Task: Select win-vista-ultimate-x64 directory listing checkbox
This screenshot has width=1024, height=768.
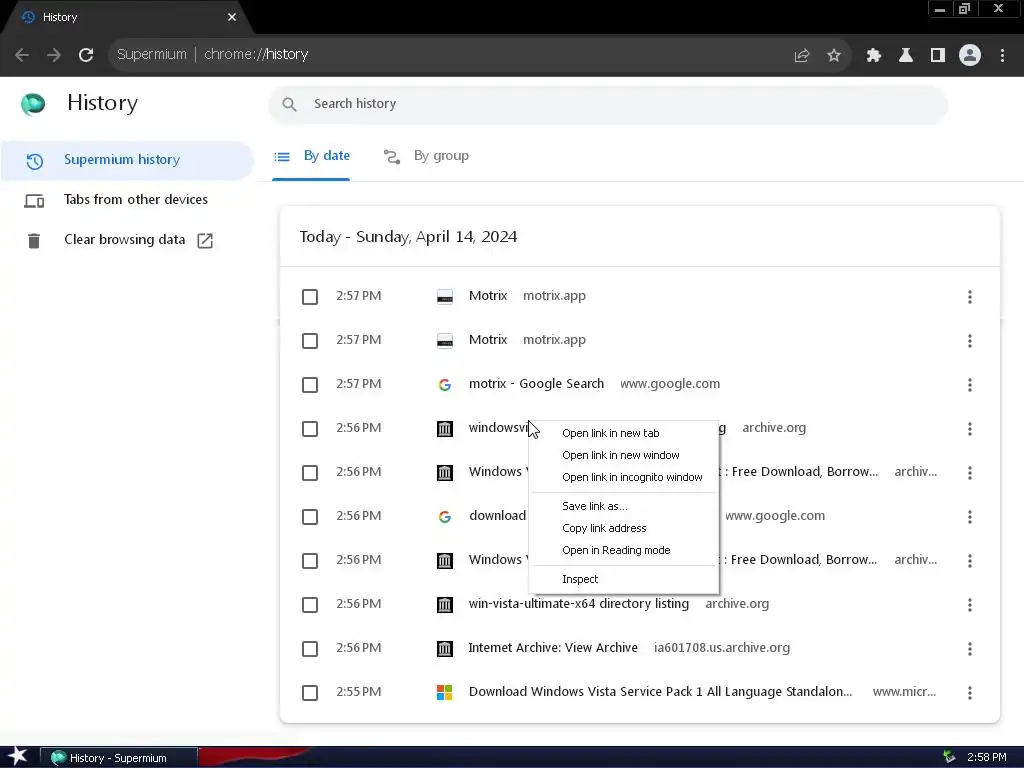Action: click(x=310, y=605)
